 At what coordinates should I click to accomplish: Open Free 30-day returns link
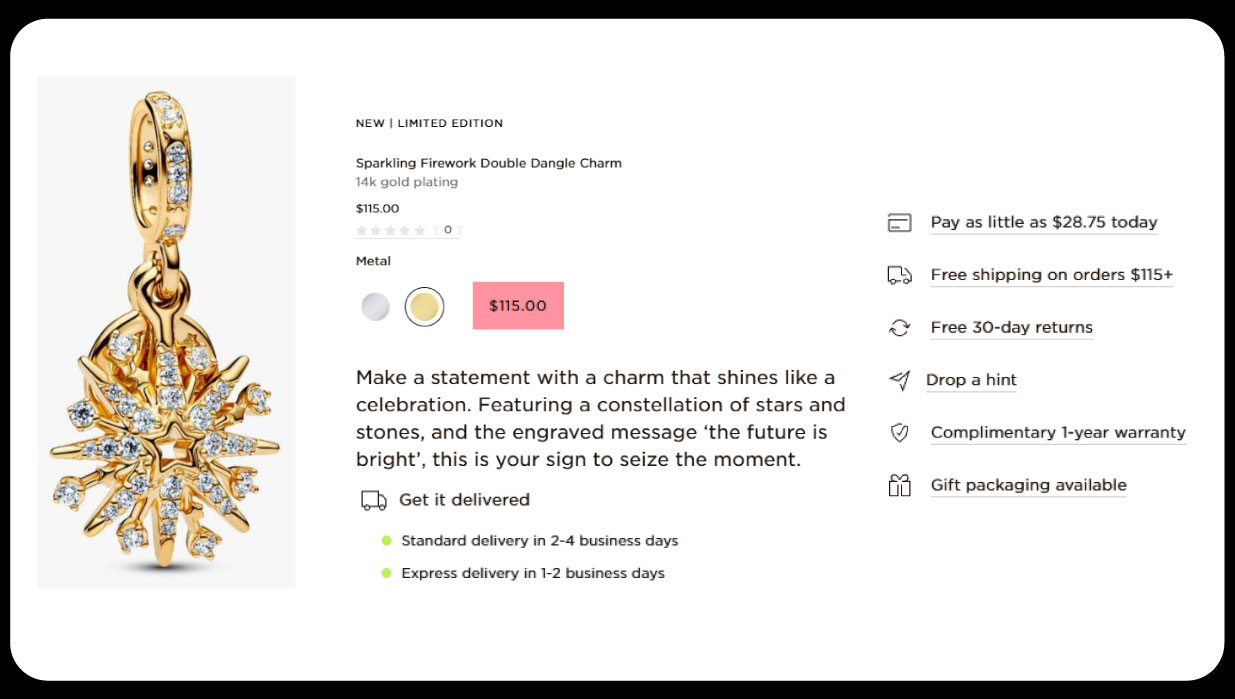pyautogui.click(x=1011, y=328)
